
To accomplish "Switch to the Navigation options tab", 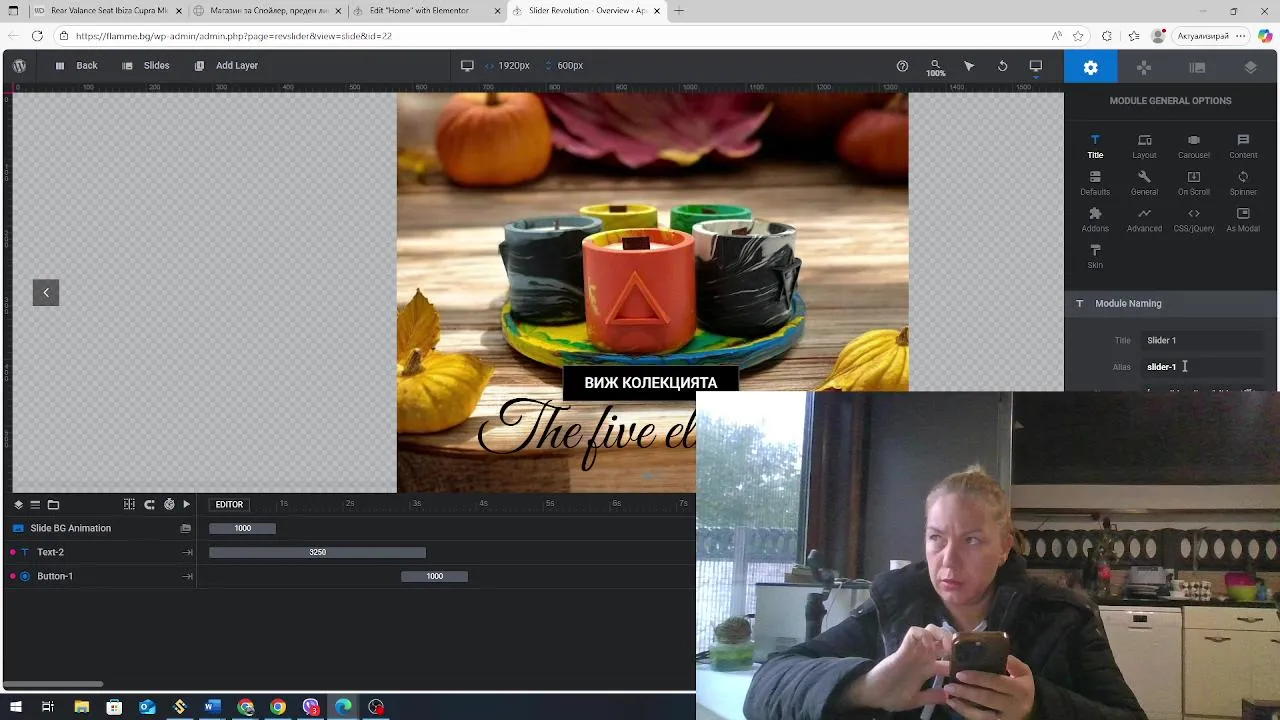I will coord(1144,67).
